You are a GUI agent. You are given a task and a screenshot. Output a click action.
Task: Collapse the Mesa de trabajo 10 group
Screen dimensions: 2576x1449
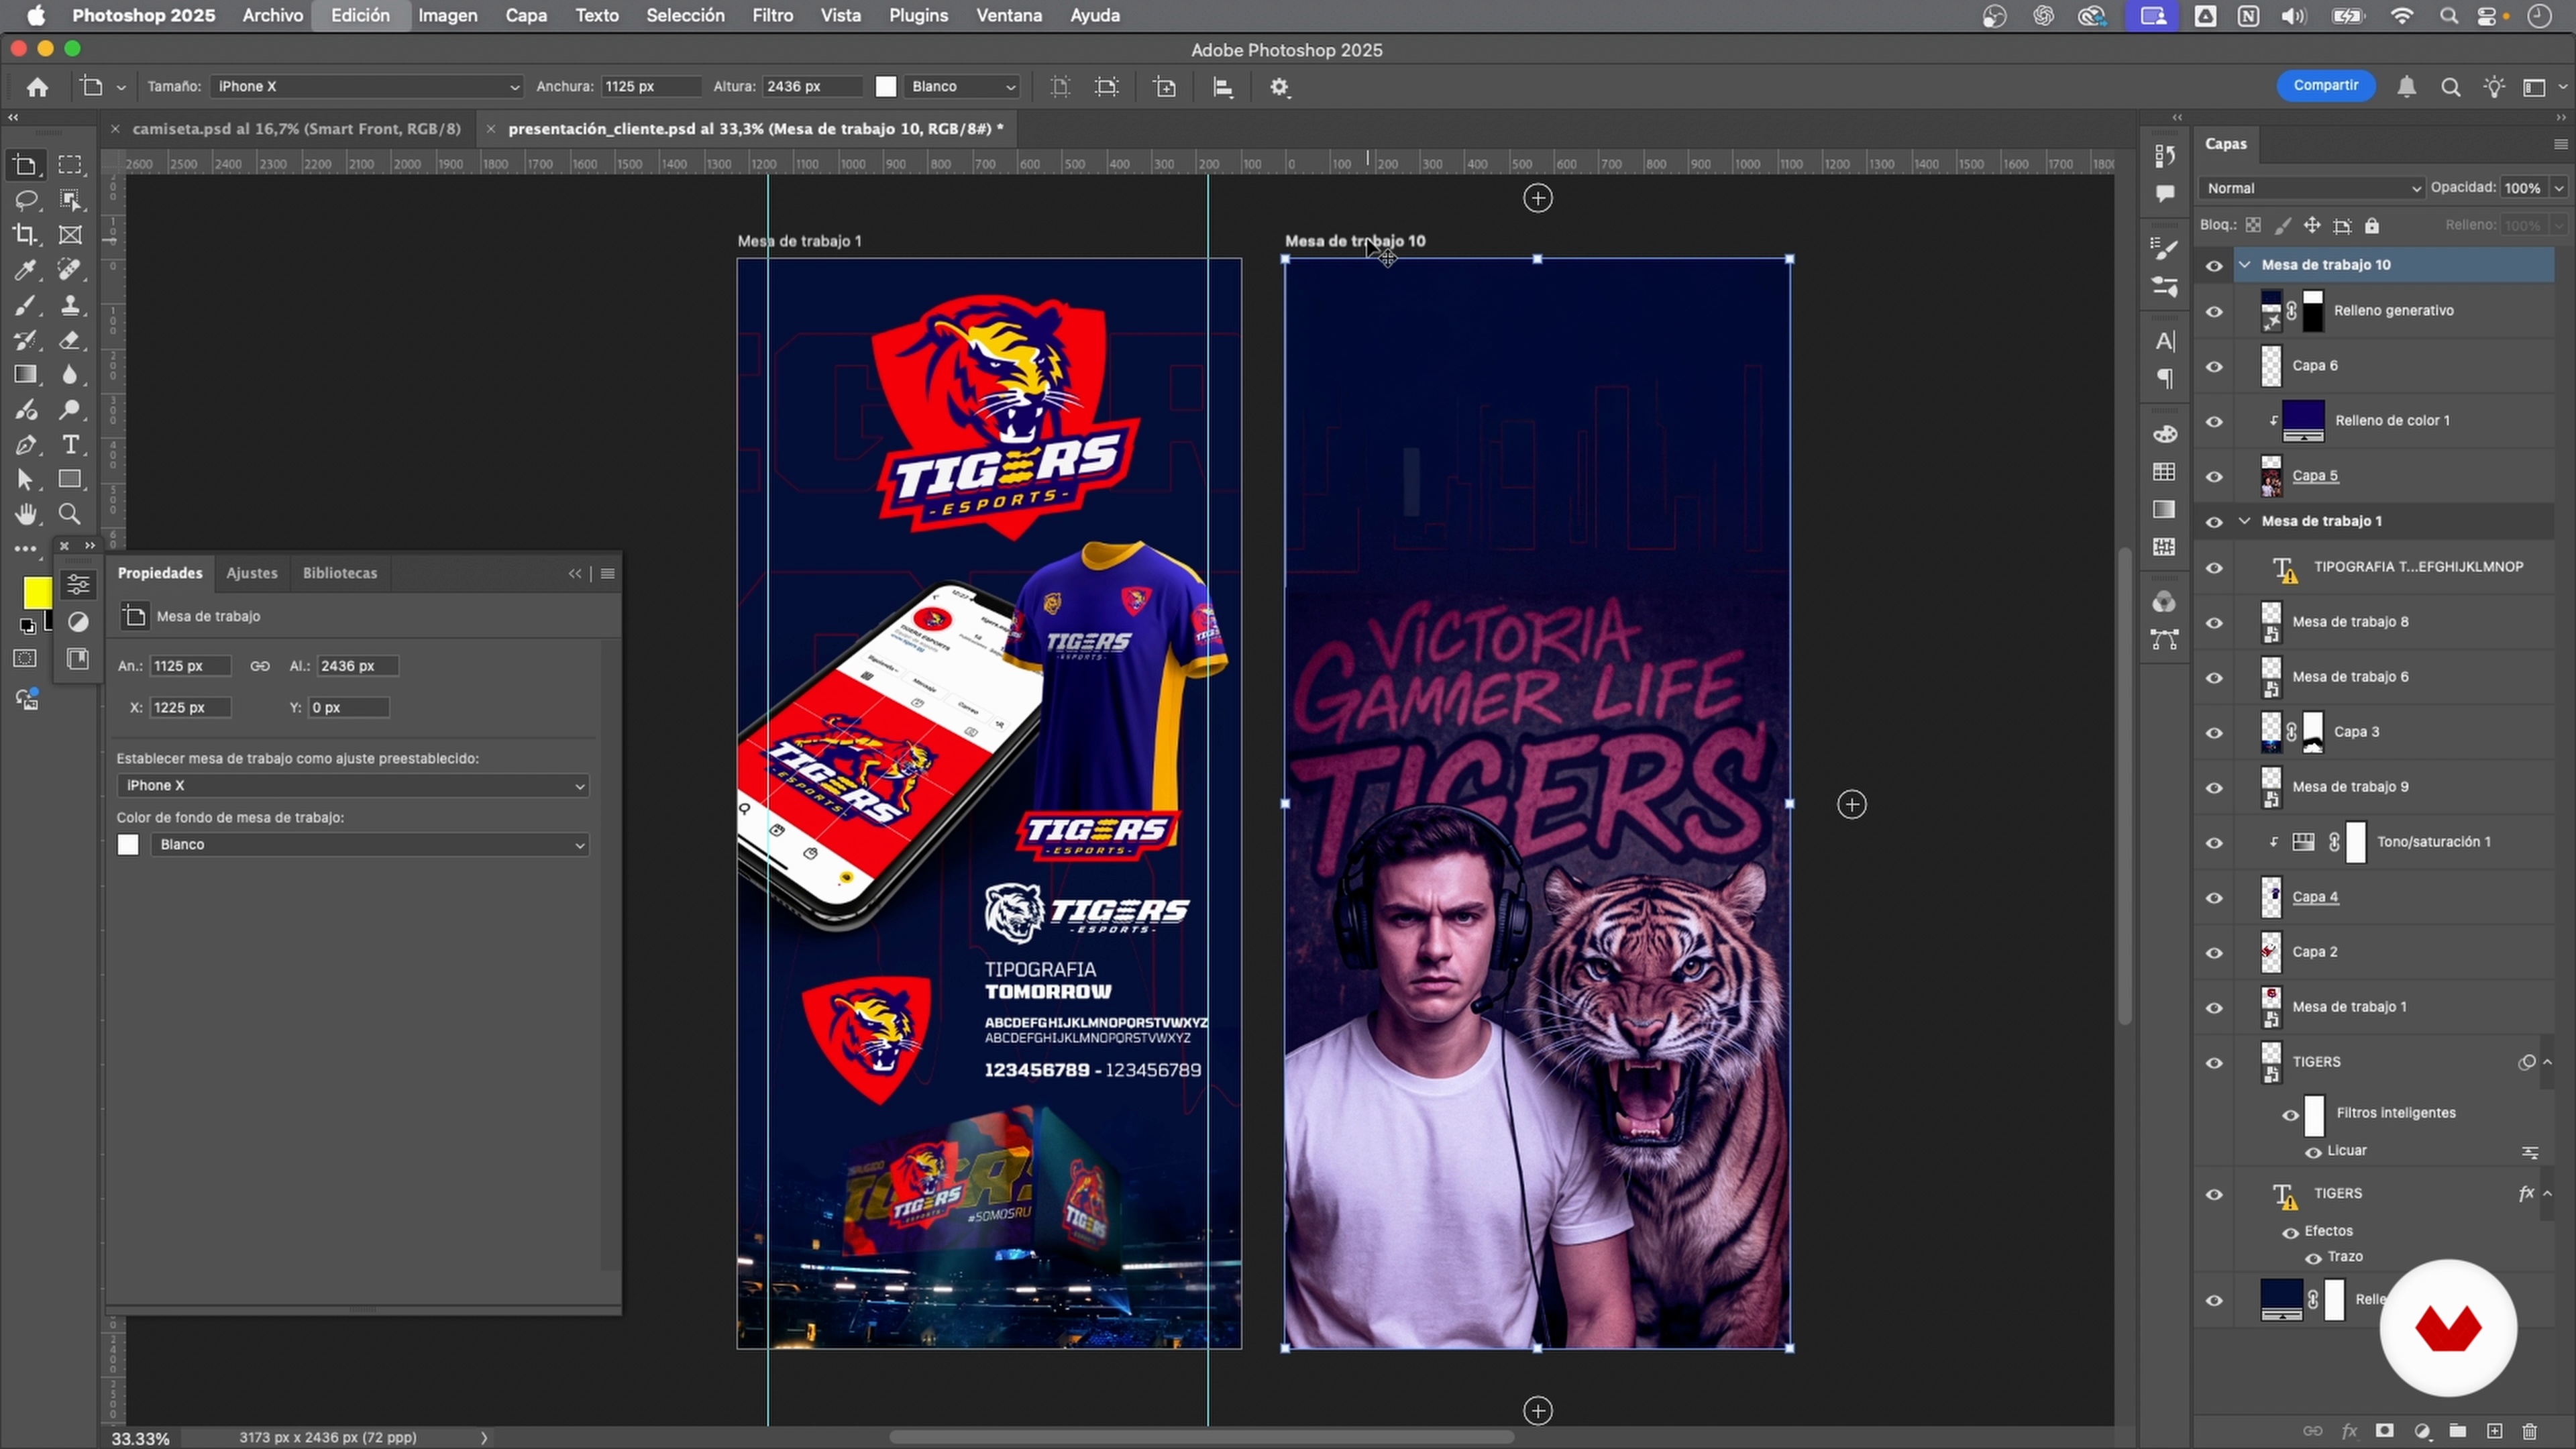point(2245,265)
